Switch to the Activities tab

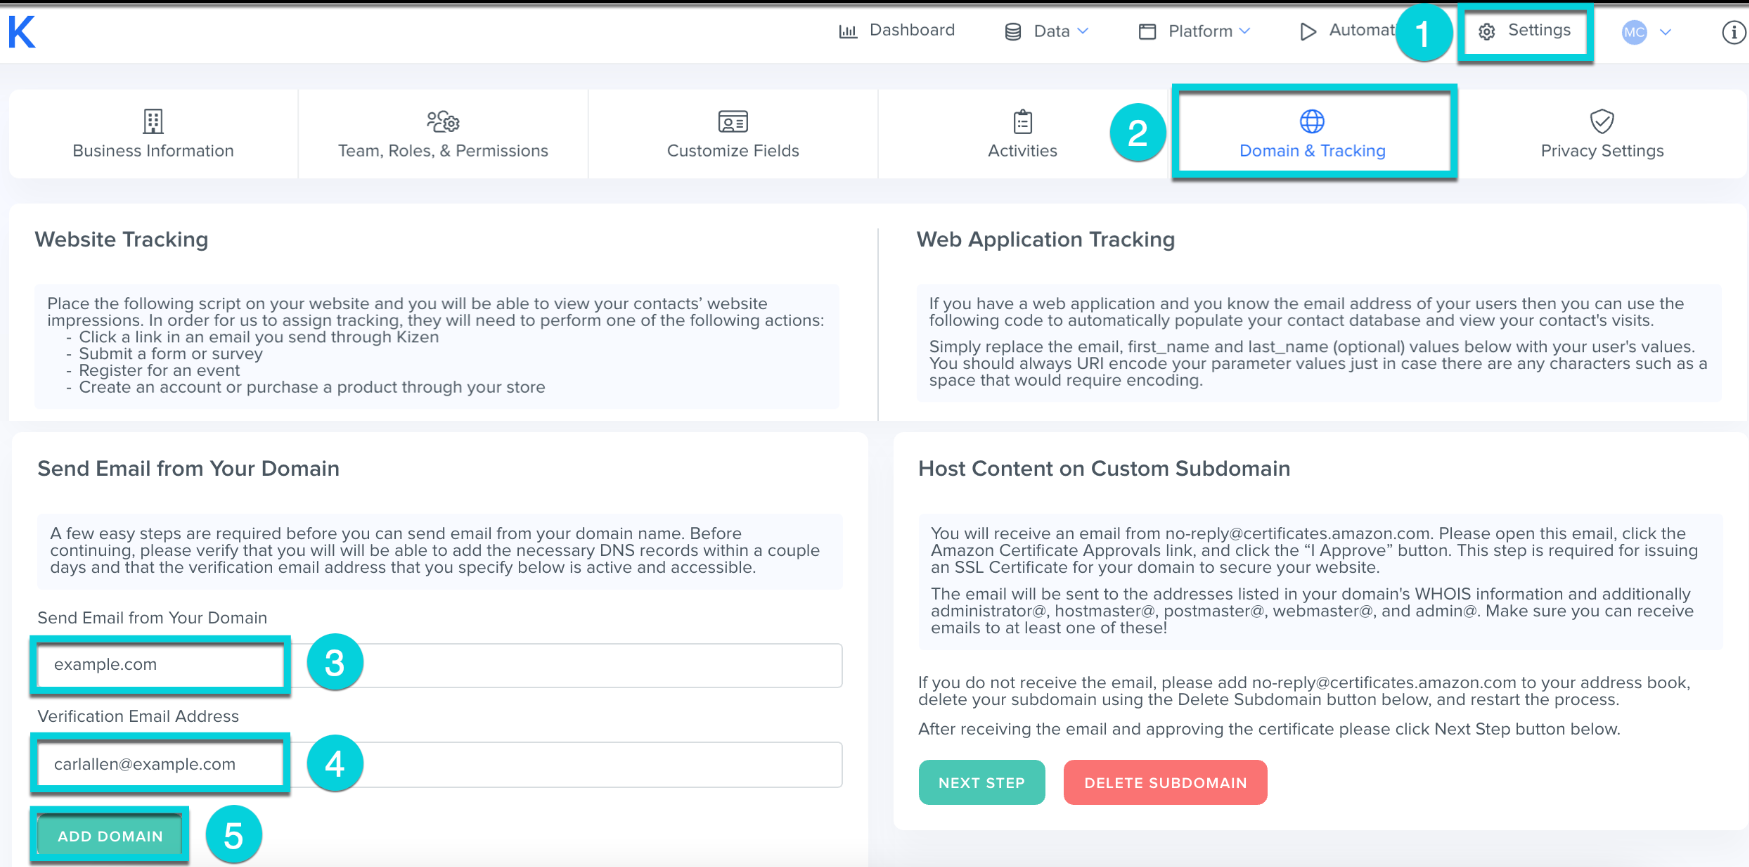(1023, 134)
